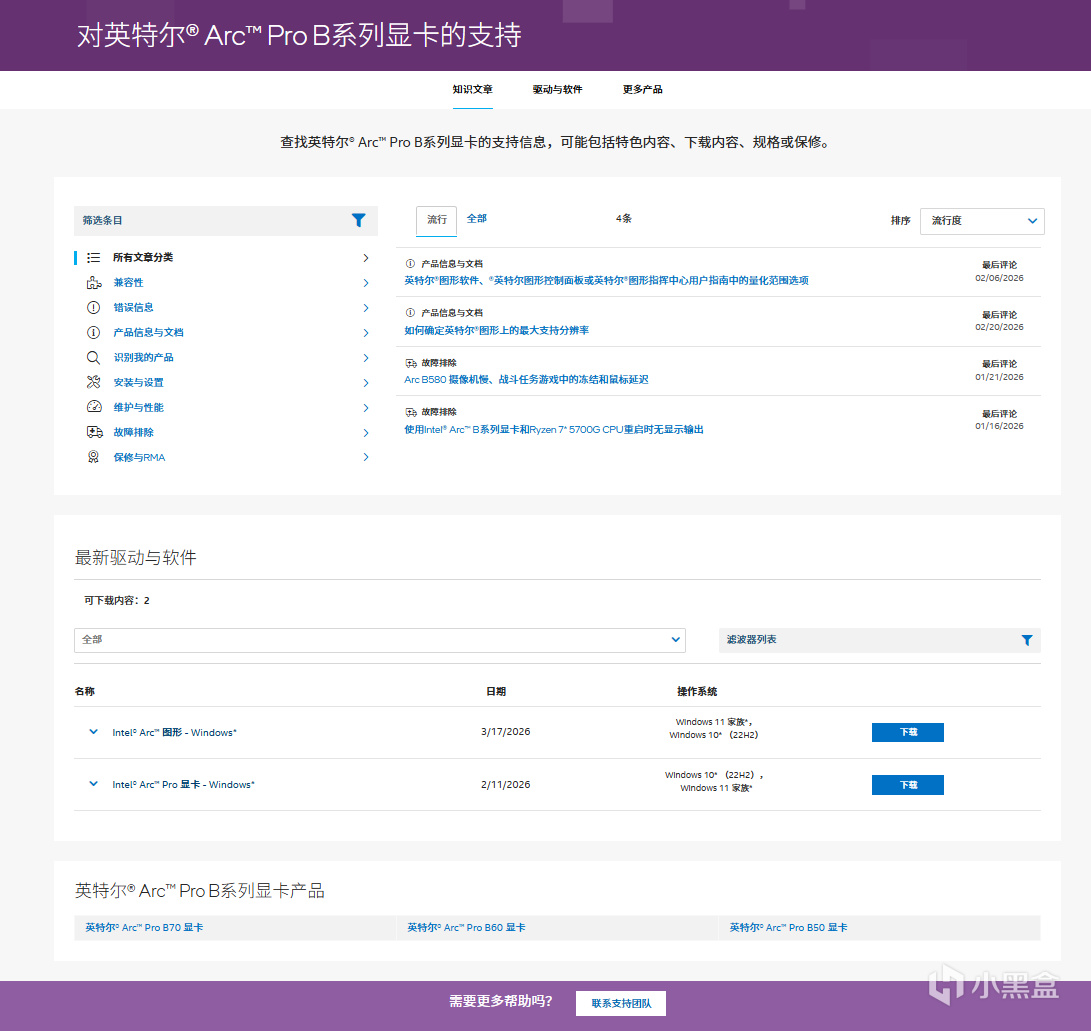
Task: Open the 全部 driver type dropdown
Action: (380, 640)
